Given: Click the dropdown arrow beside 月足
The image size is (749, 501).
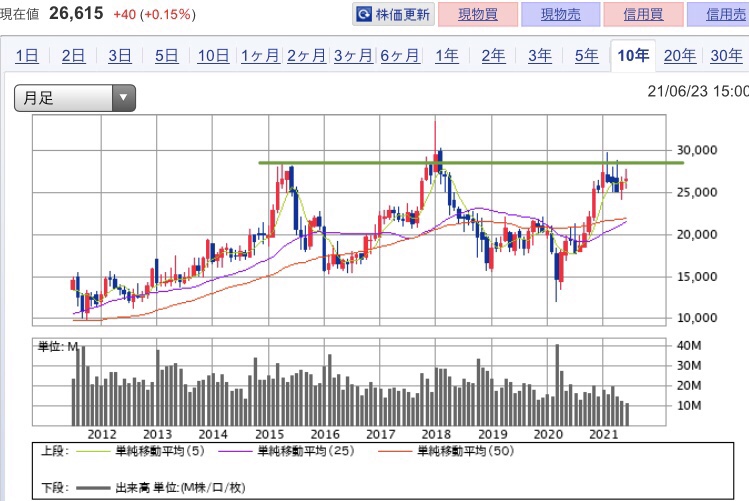Looking at the screenshot, I should point(124,98).
